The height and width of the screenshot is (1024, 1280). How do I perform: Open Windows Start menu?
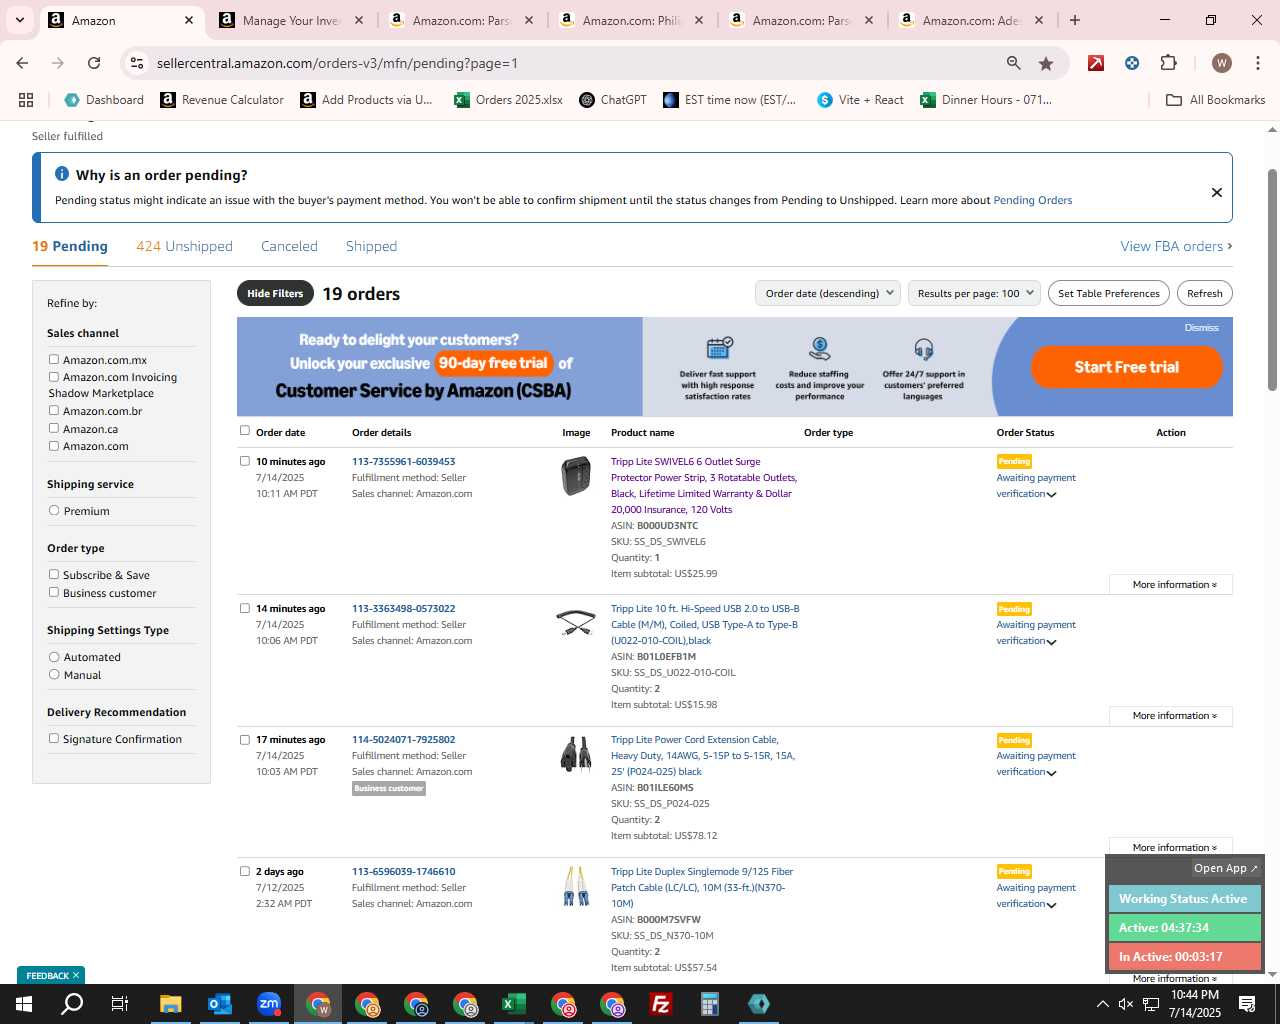[x=24, y=1004]
